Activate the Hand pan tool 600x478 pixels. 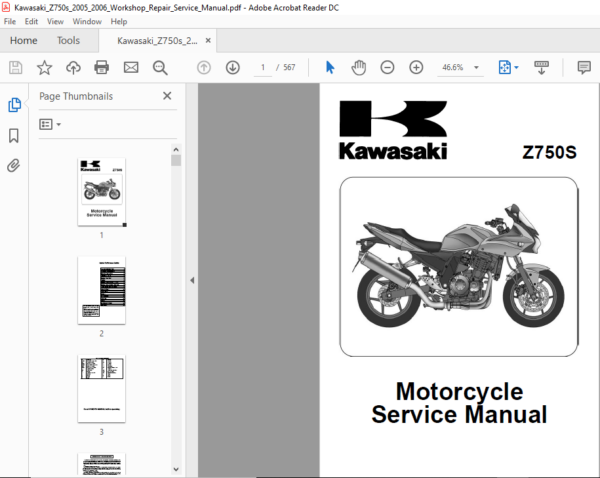(x=359, y=68)
